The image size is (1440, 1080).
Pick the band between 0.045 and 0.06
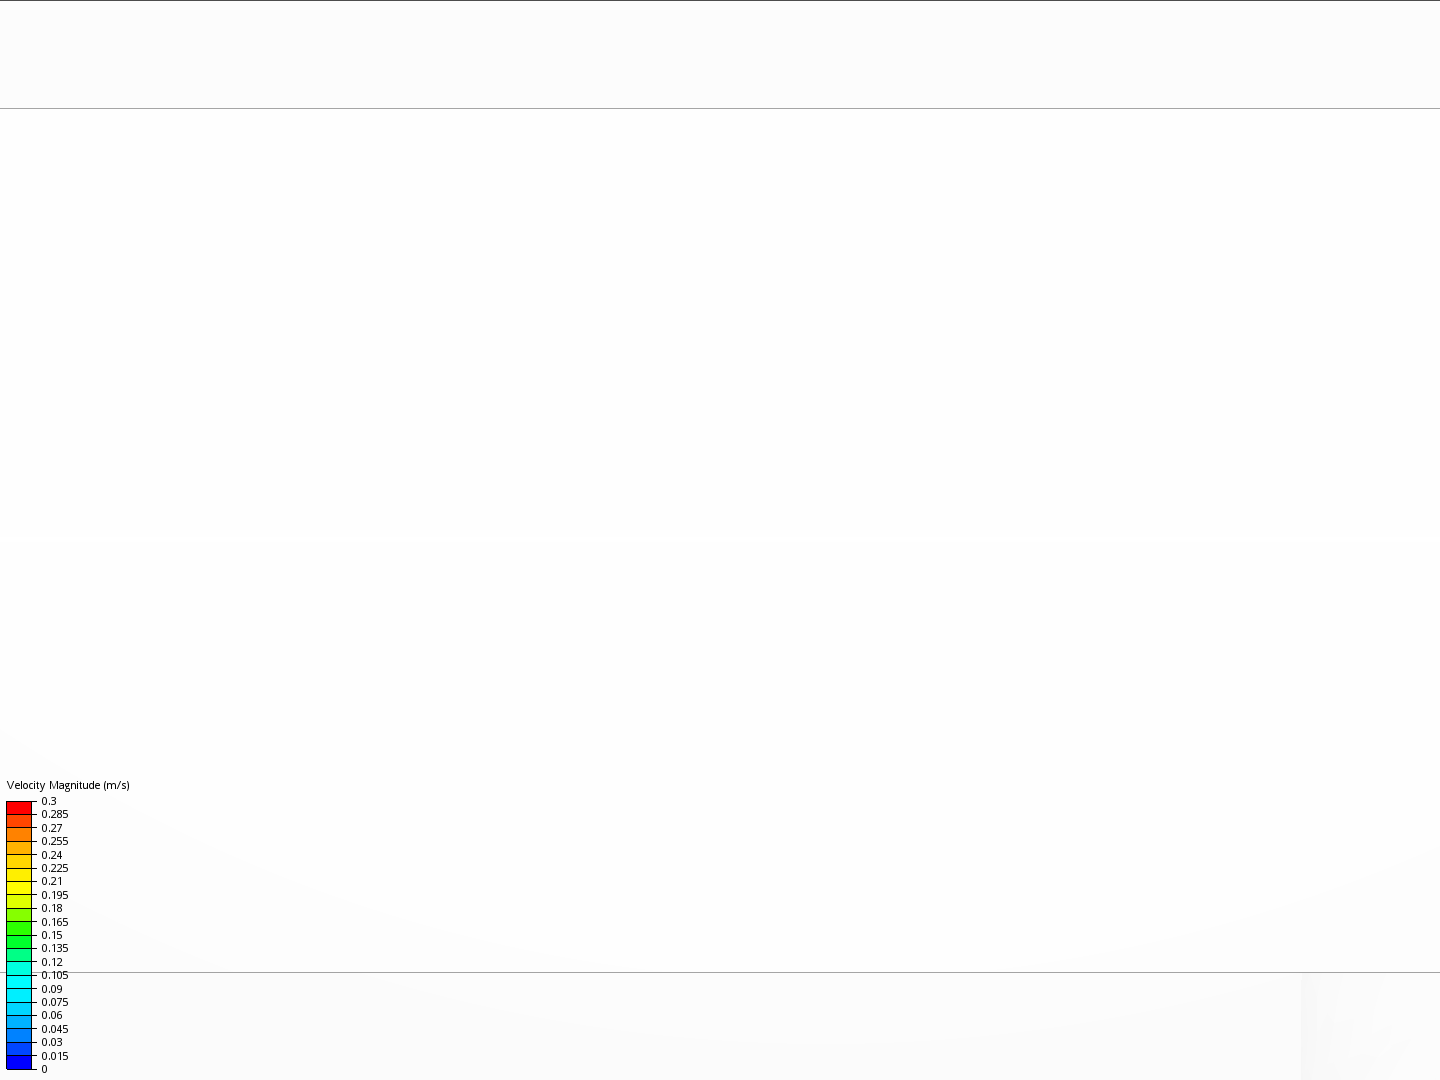(19, 1022)
